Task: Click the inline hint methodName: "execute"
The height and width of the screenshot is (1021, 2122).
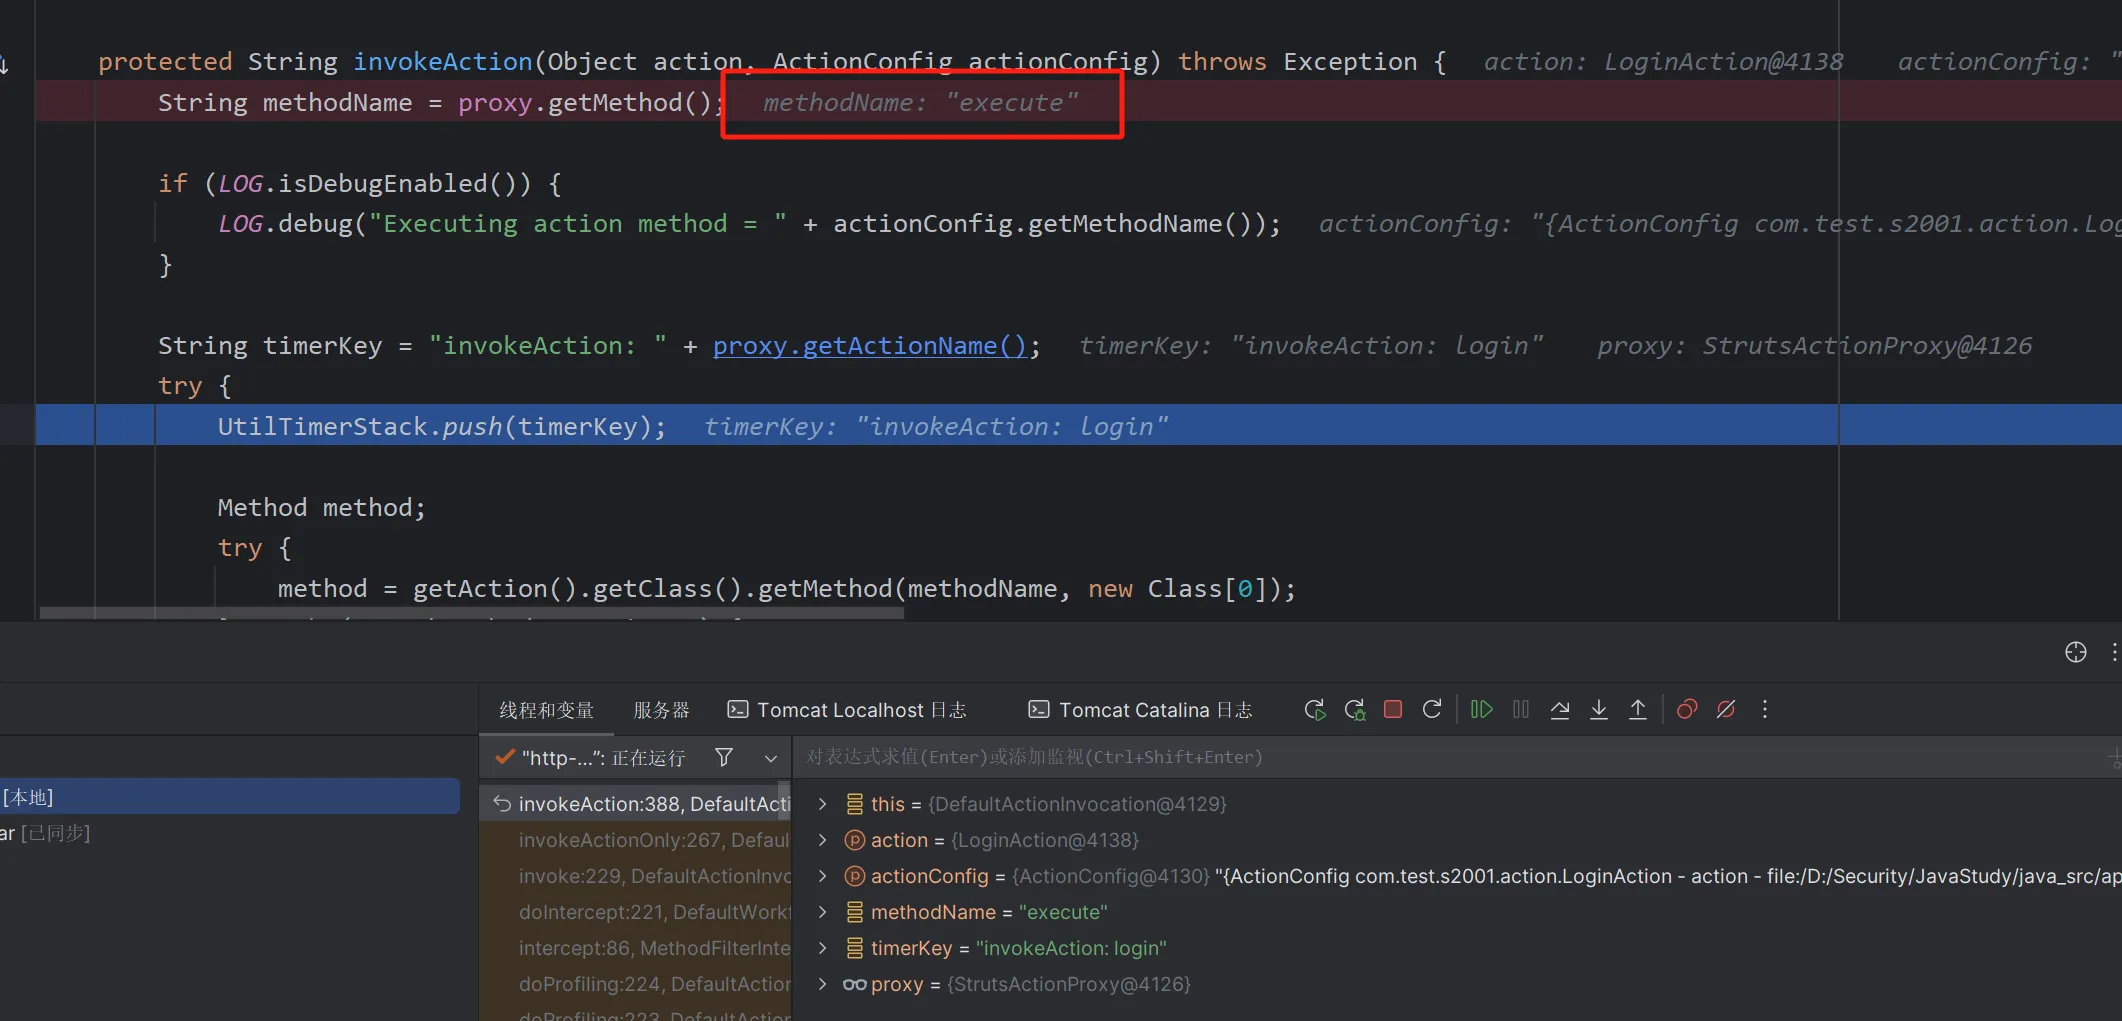Action: [x=920, y=103]
